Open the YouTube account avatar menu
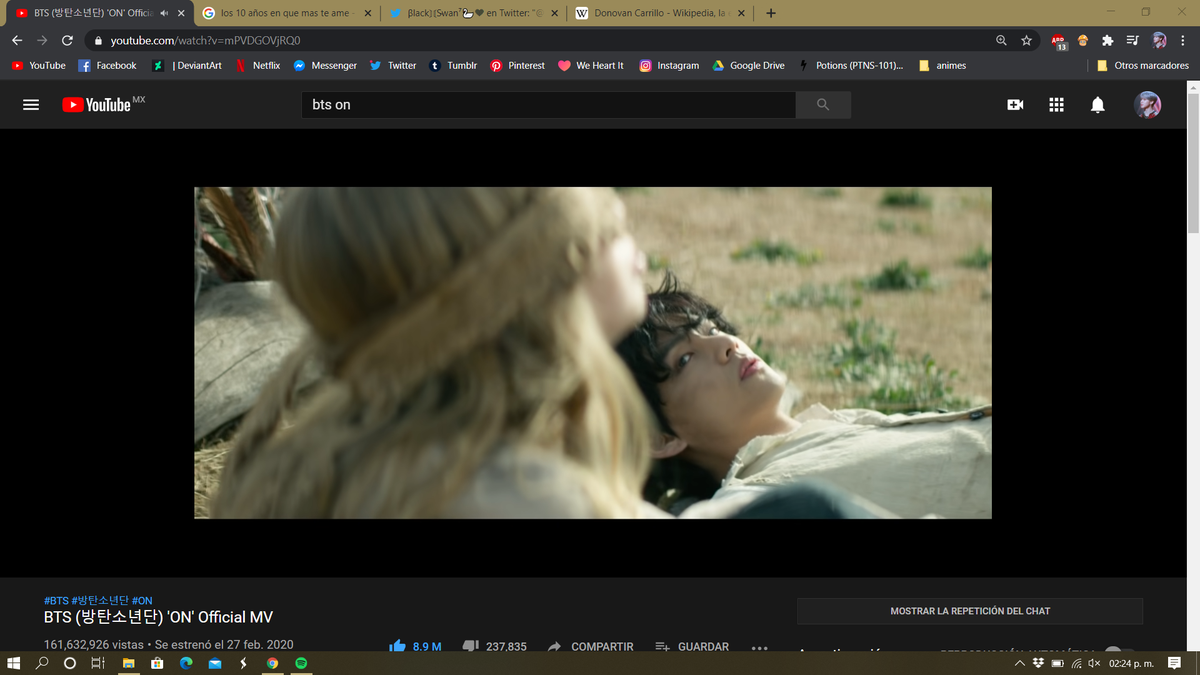 click(1147, 105)
